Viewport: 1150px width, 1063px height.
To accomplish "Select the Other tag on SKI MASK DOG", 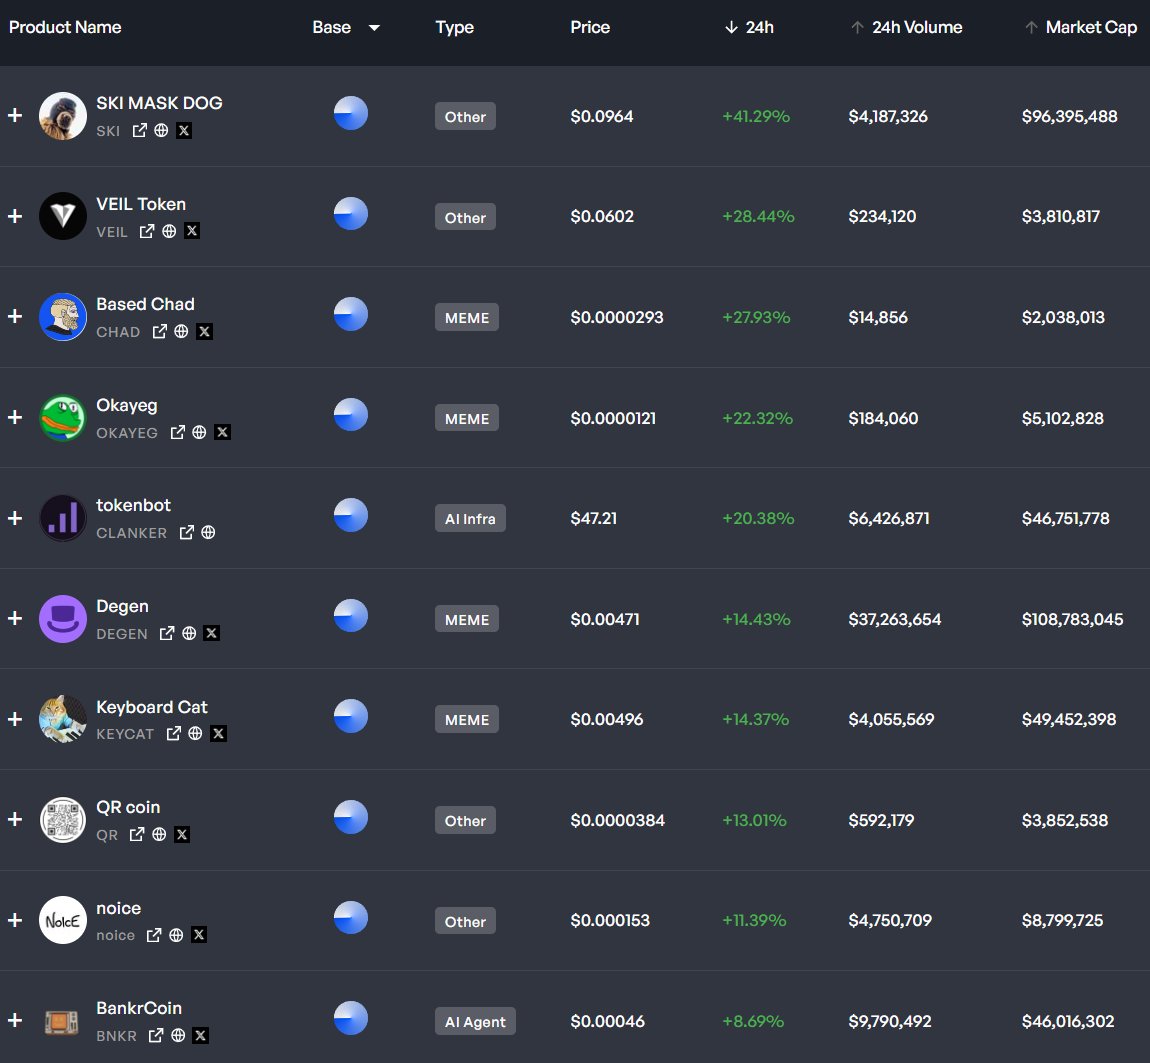I will 465,117.
